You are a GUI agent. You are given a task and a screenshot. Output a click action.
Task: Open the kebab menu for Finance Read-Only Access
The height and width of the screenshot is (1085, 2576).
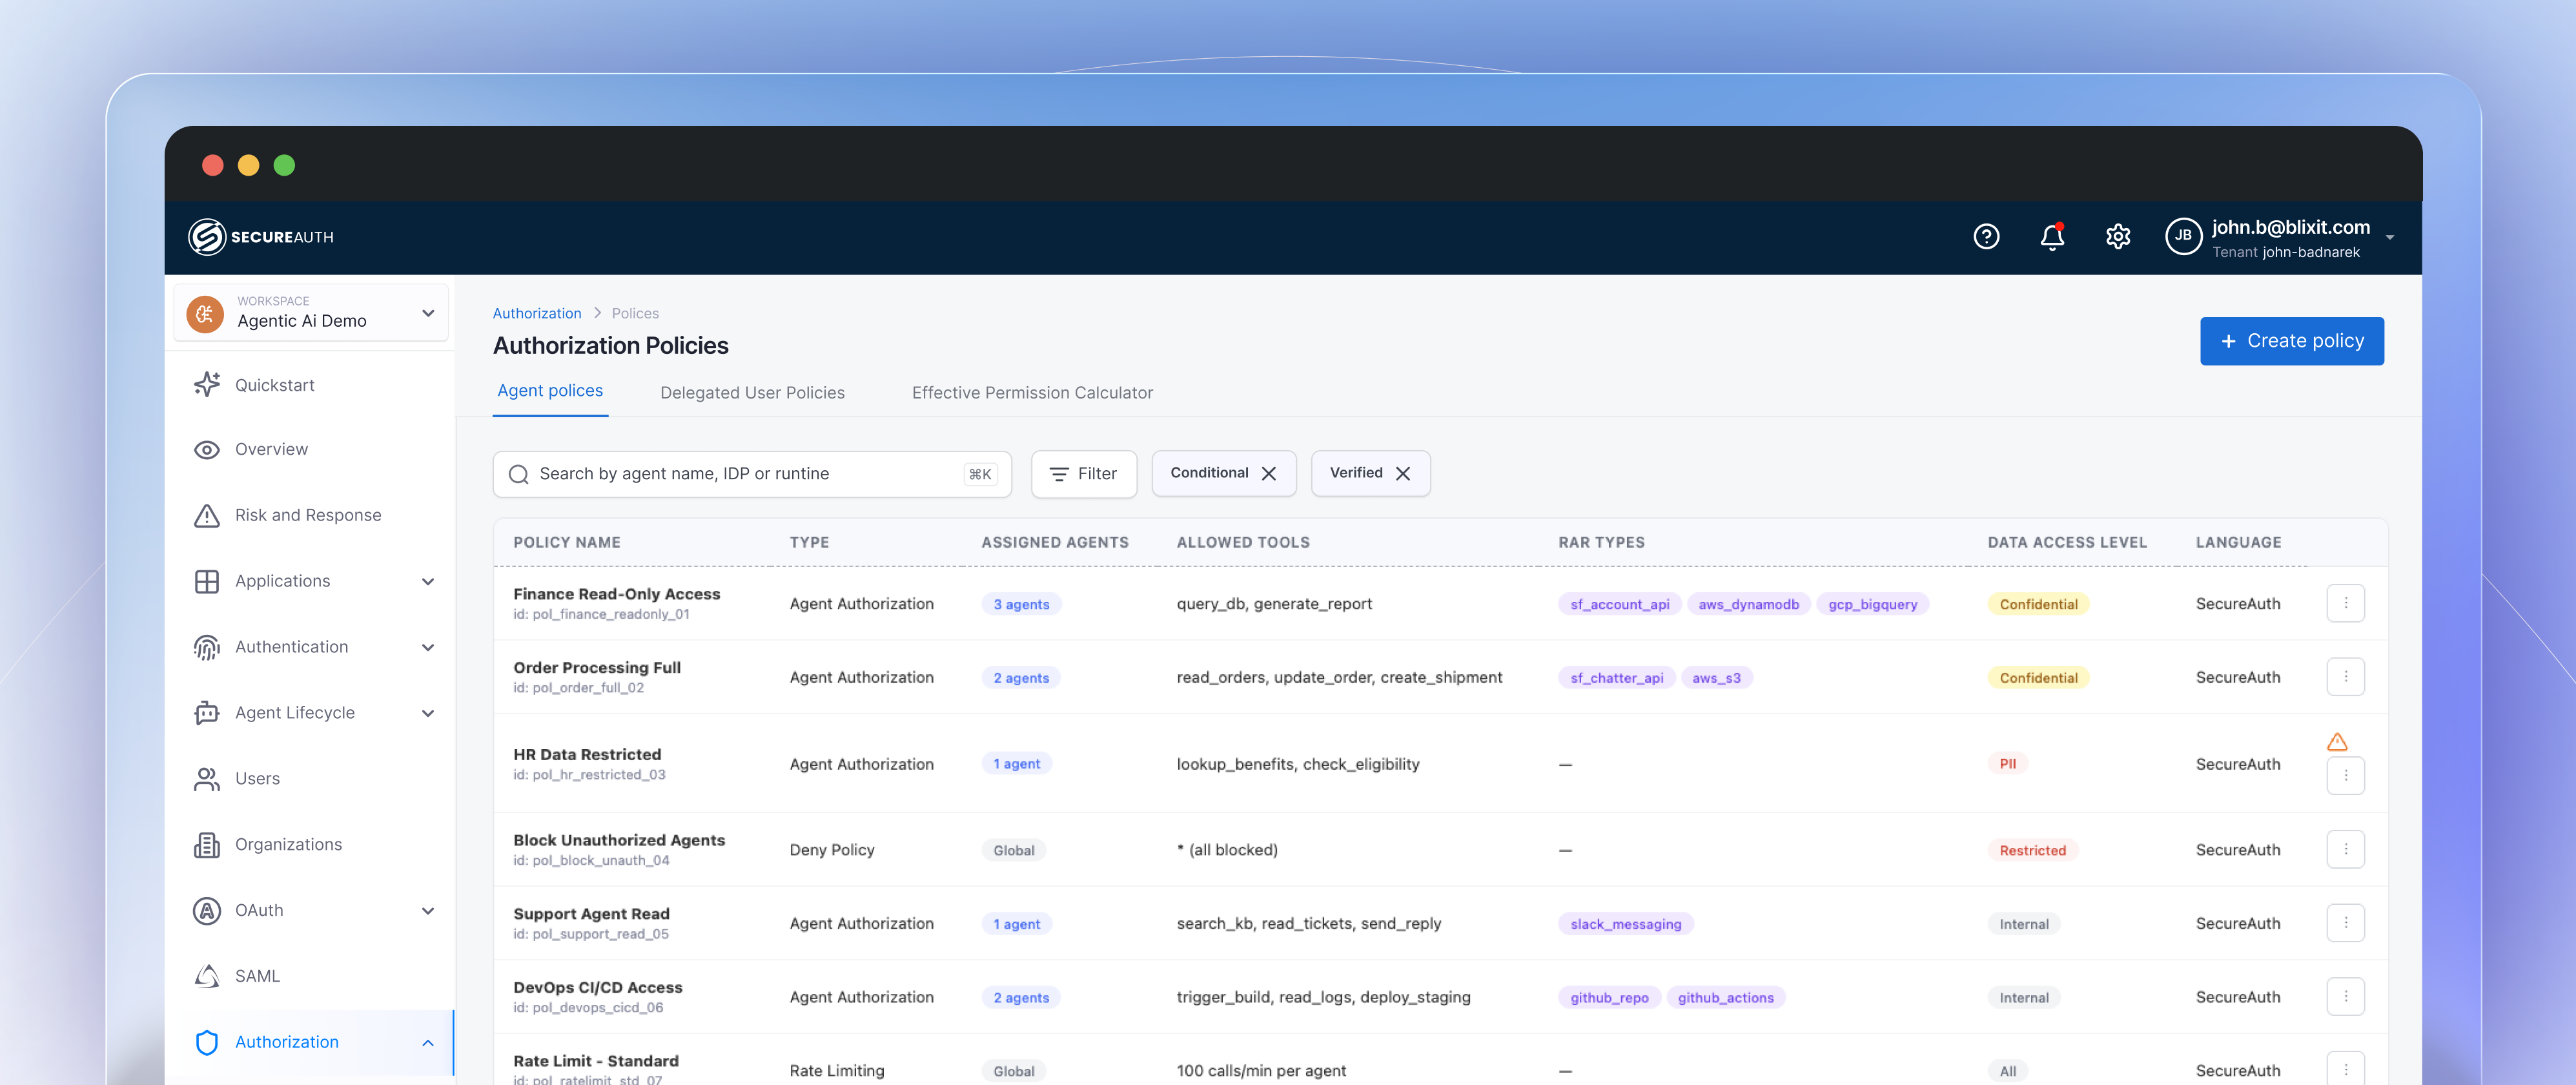pos(2346,603)
